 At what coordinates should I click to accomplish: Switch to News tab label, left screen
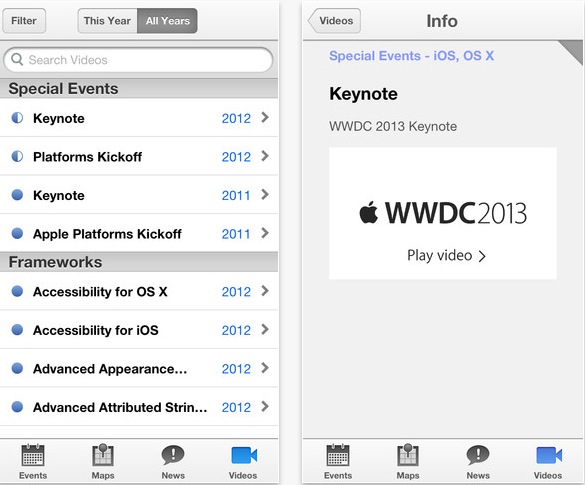point(173,476)
